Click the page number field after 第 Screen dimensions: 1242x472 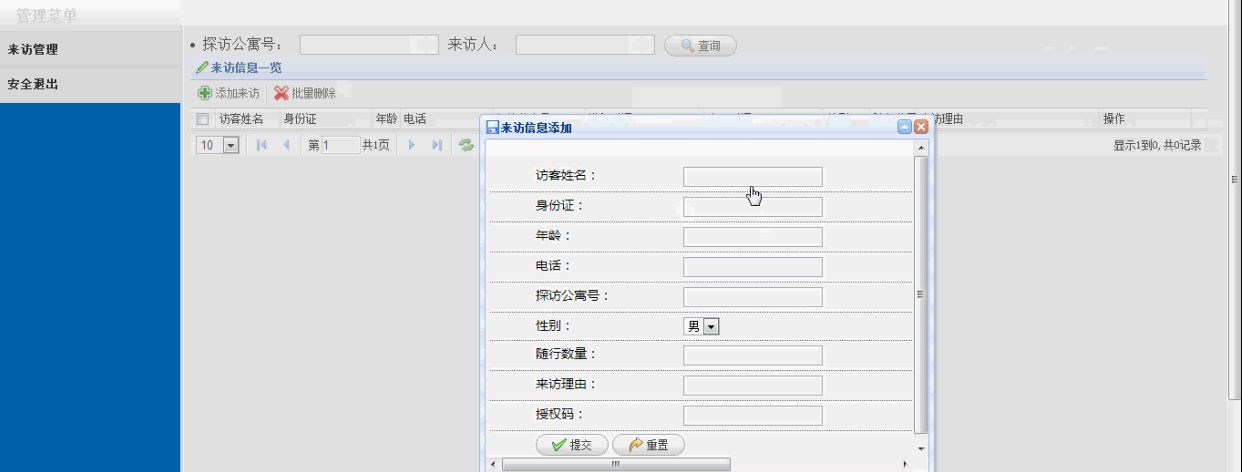(x=339, y=146)
